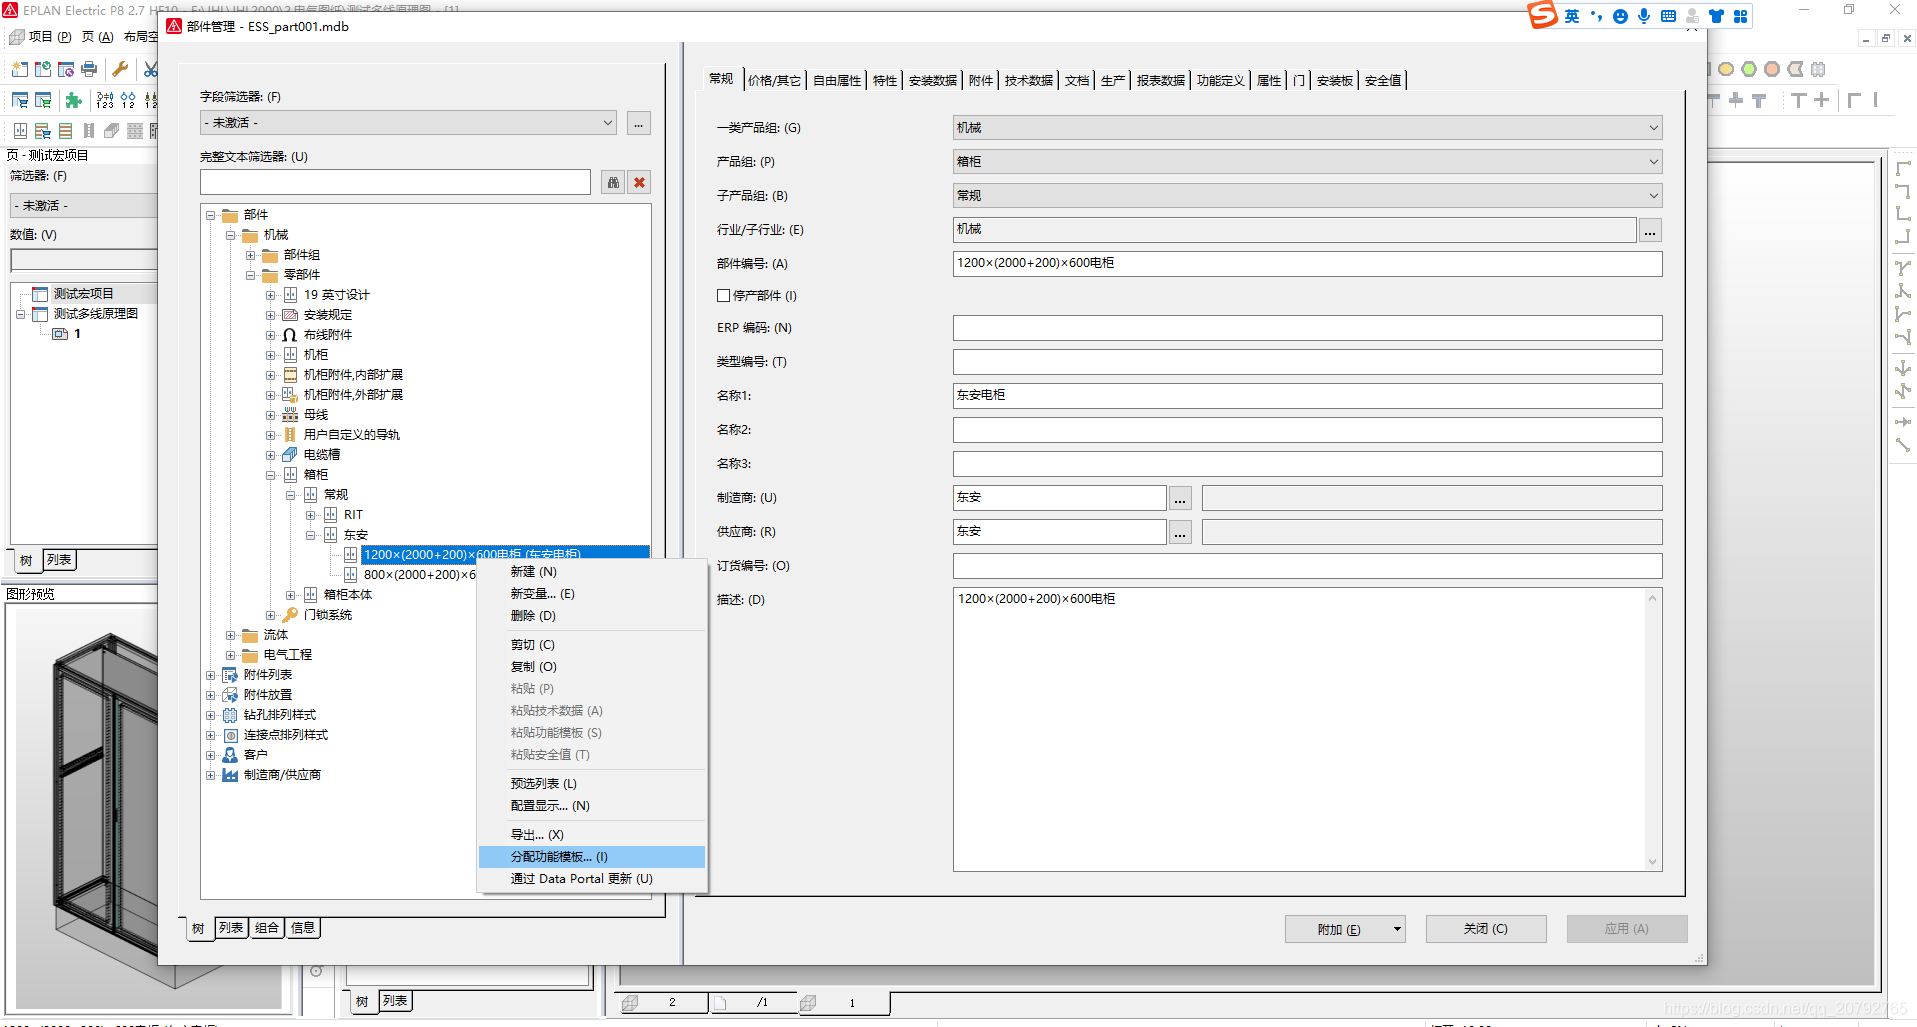Click the red X clear filter icon
This screenshot has height=1027, width=1917.
(x=640, y=182)
